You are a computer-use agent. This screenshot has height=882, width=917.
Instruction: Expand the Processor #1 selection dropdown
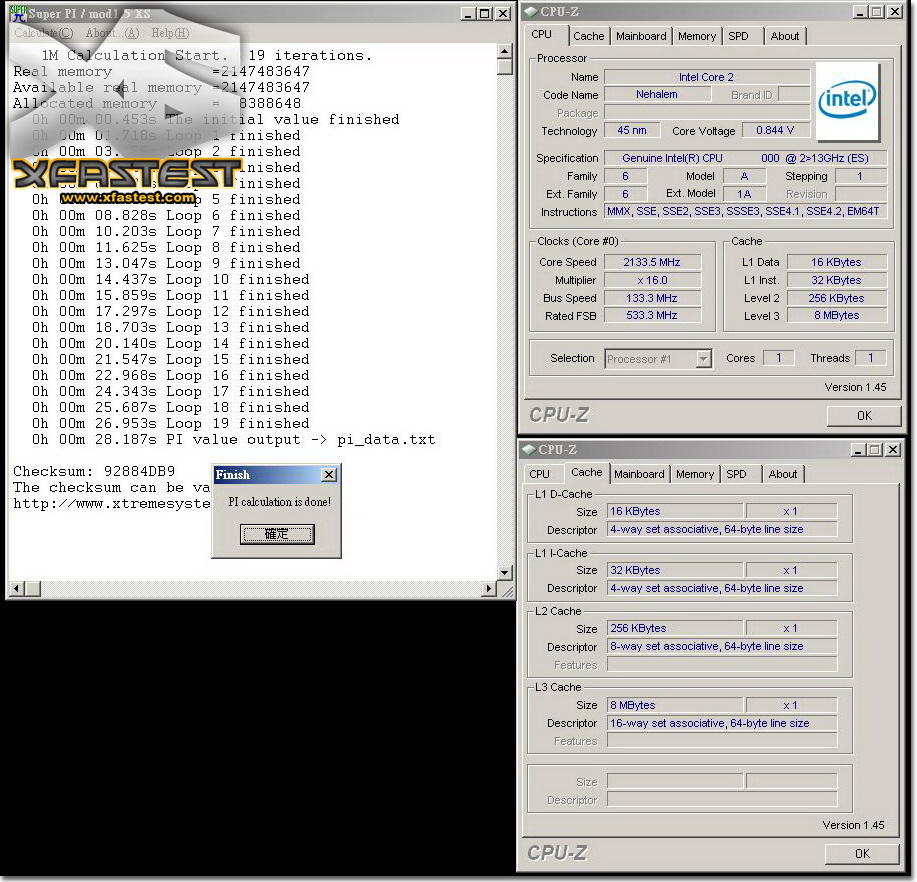[703, 359]
